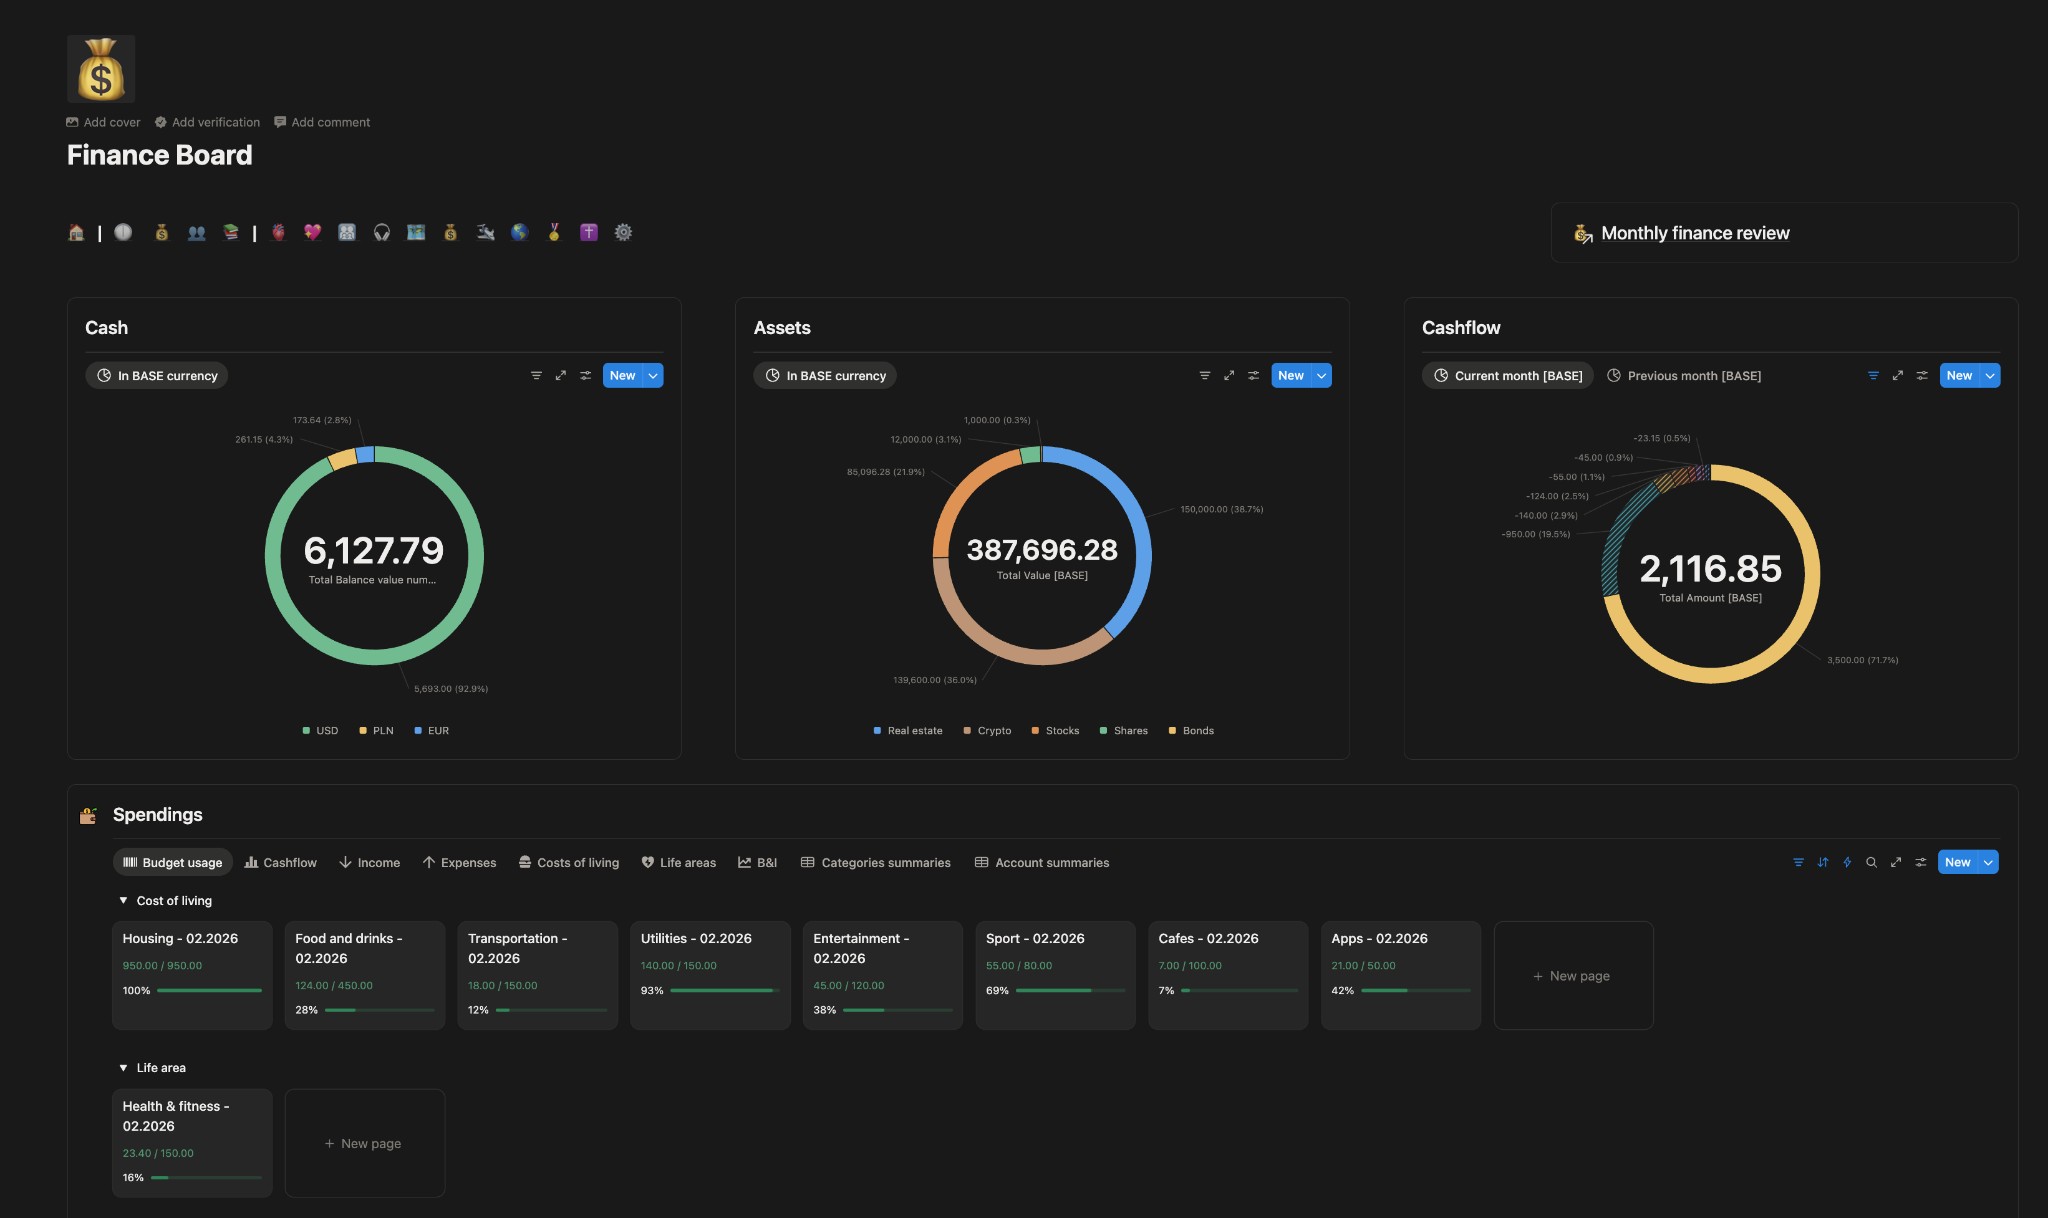Open the filter icon on the Spendings toolbar
Viewport: 2048px width, 1218px height.
pos(1798,862)
